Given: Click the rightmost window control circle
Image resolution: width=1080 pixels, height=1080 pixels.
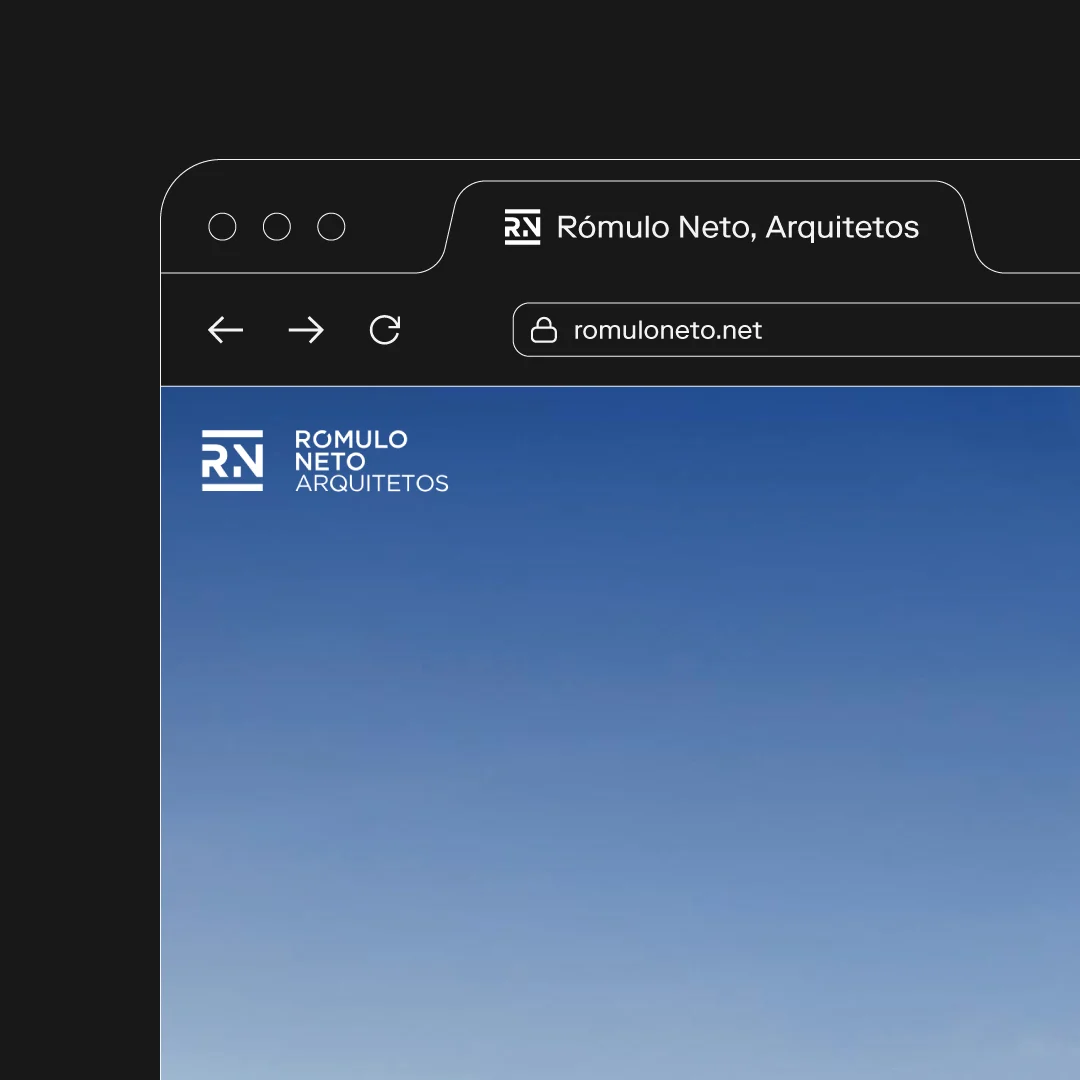Looking at the screenshot, I should point(331,227).
